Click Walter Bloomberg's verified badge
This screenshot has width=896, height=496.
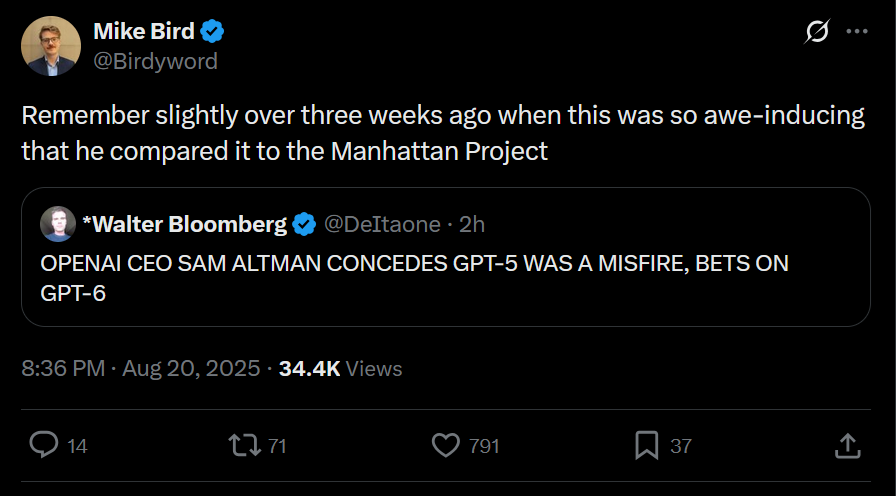(x=305, y=224)
